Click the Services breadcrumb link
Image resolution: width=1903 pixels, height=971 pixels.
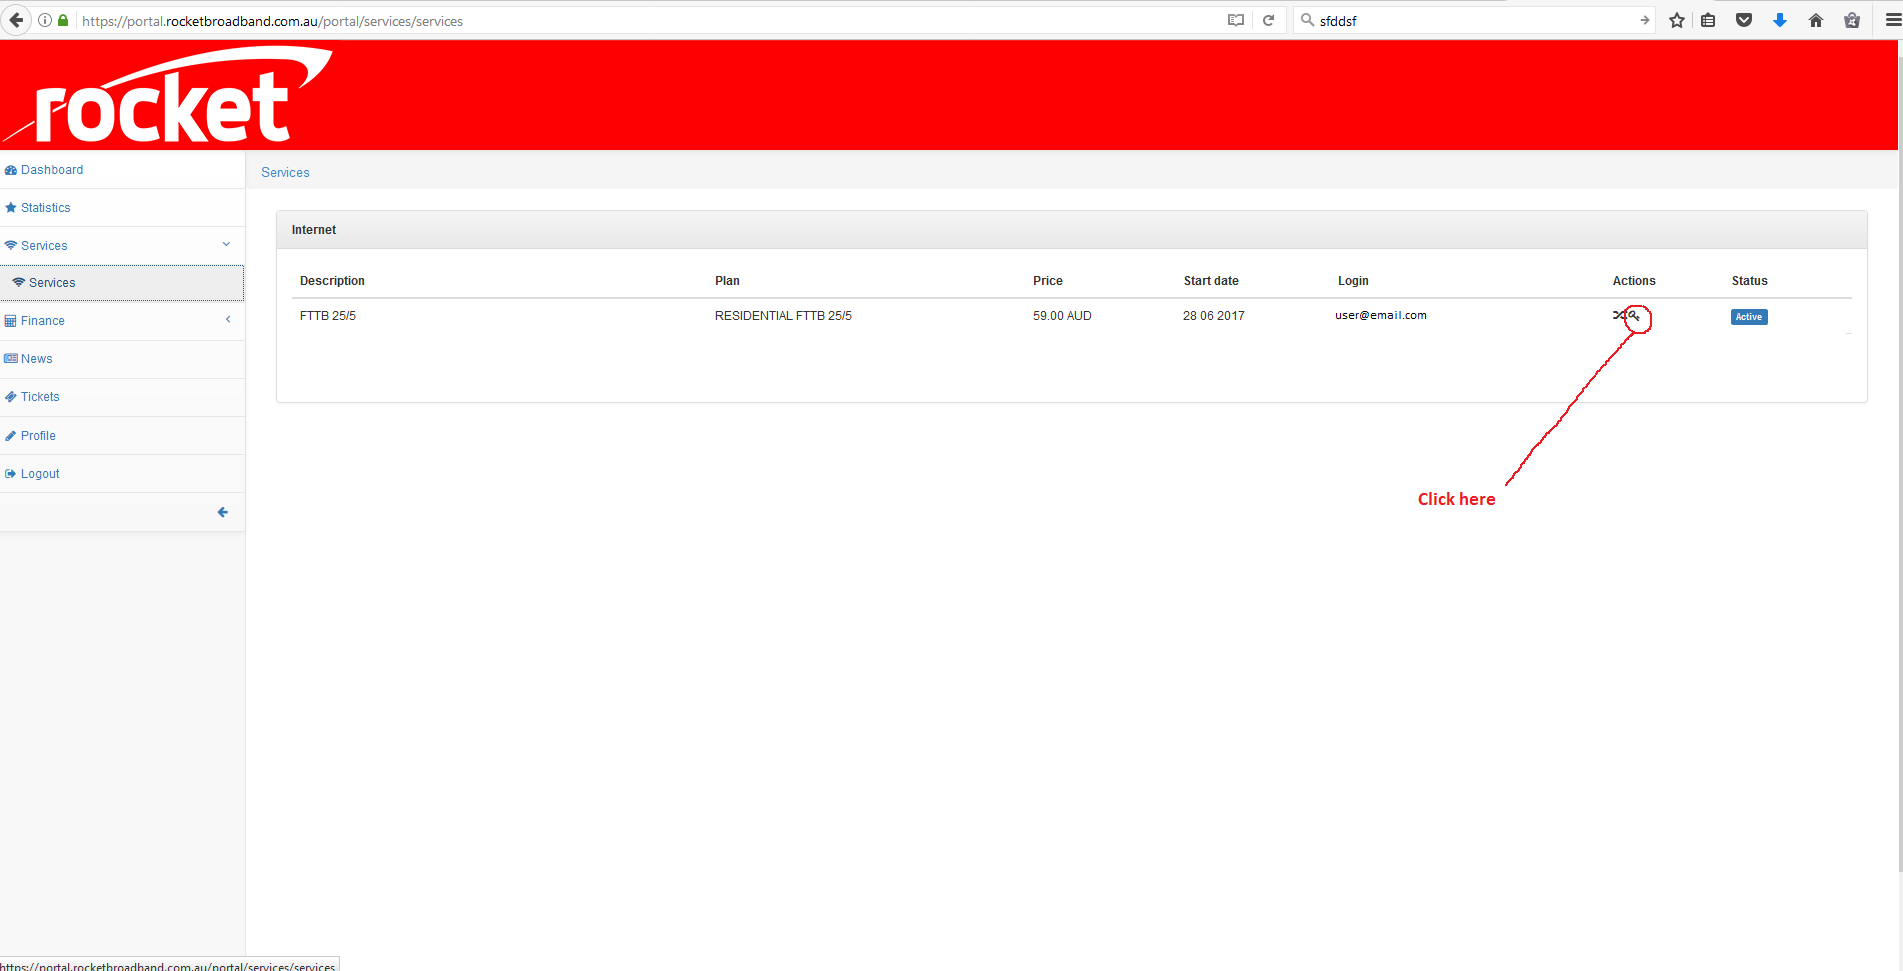(285, 173)
